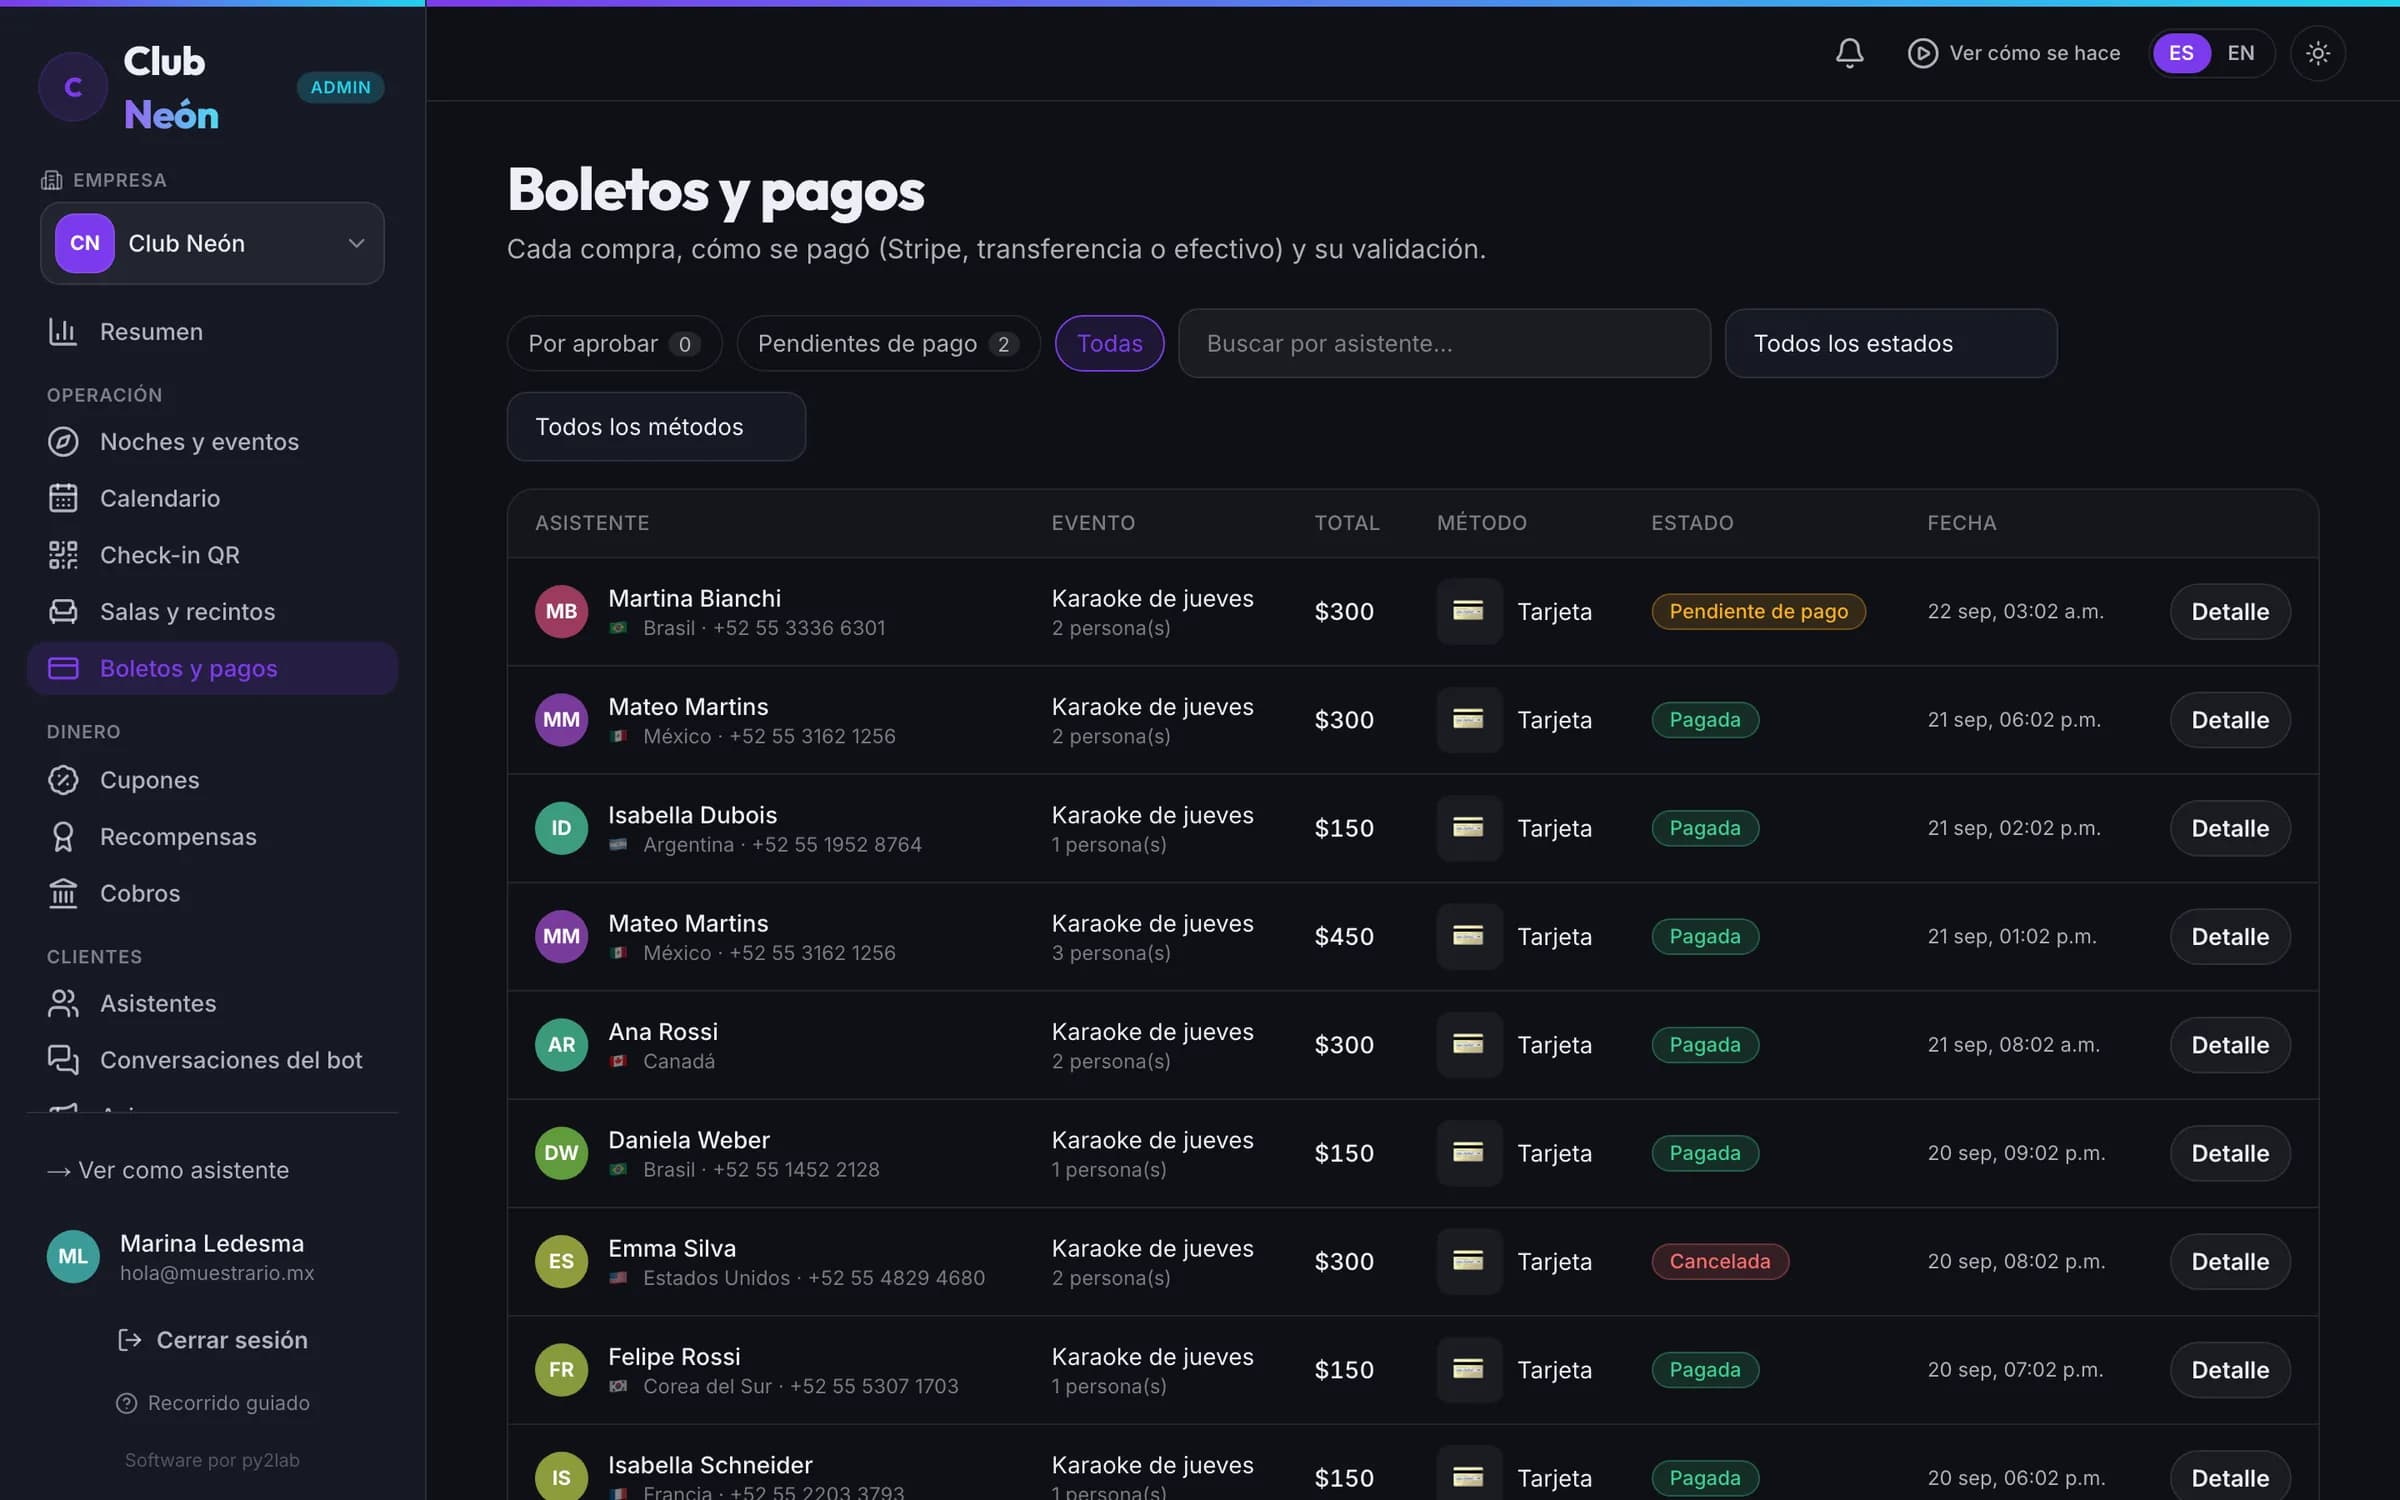Focus the Buscar por asistente search field
The image size is (2400, 1500).
(1444, 343)
